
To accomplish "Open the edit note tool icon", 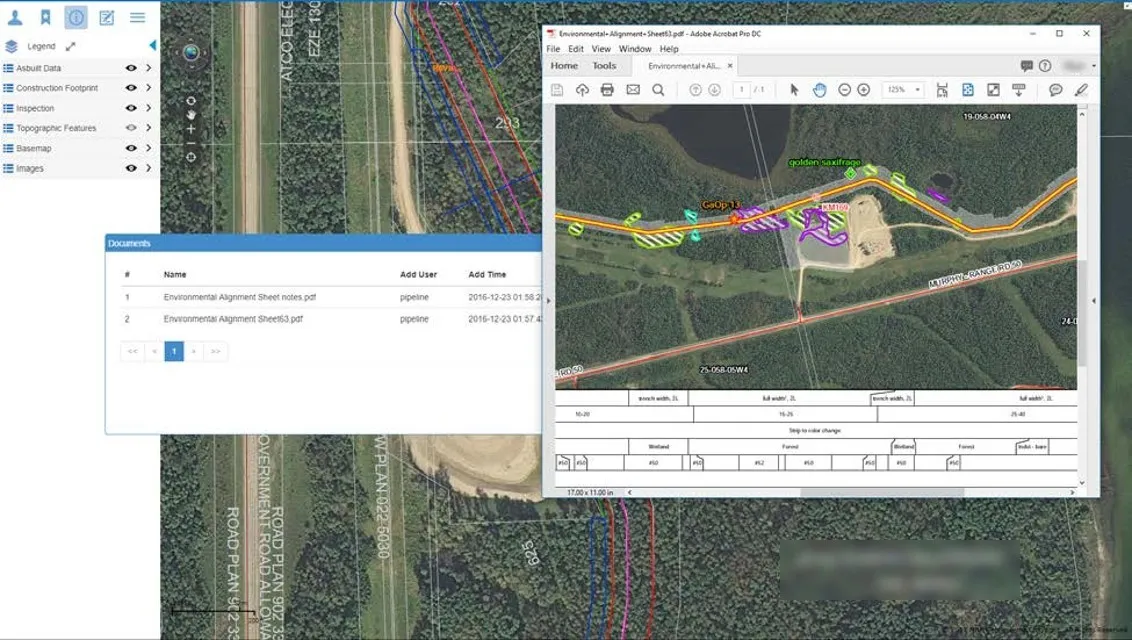I will coord(107,17).
